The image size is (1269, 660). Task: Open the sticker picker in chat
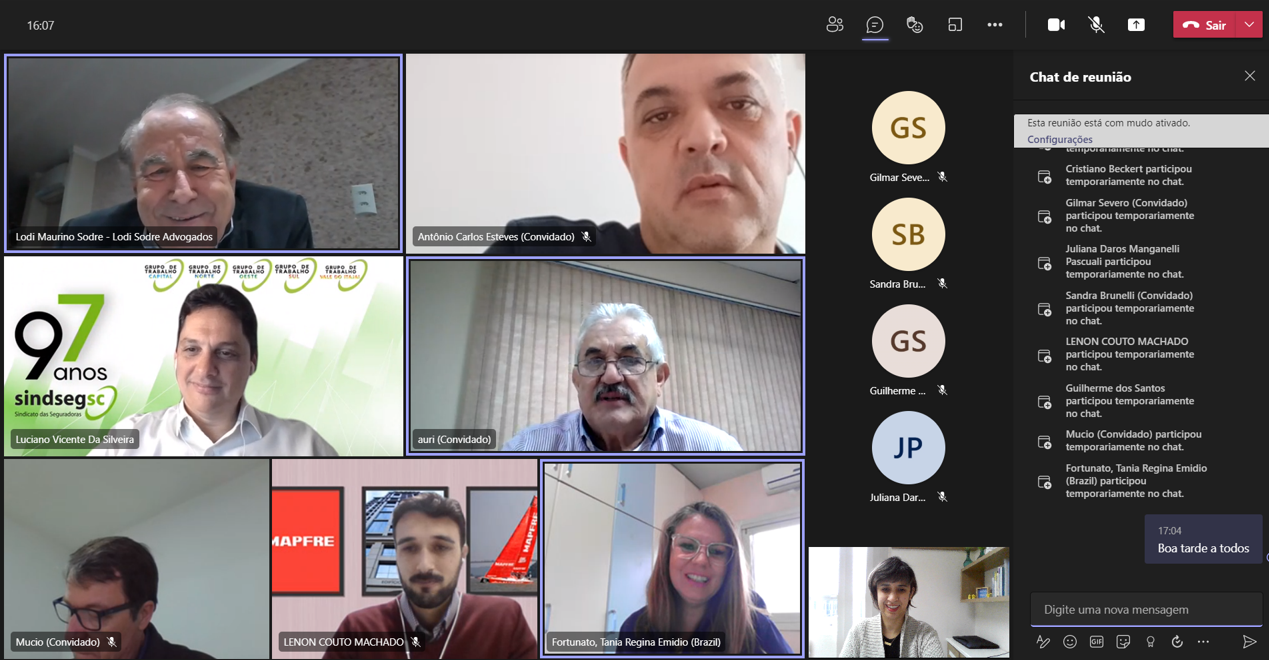click(x=1123, y=642)
